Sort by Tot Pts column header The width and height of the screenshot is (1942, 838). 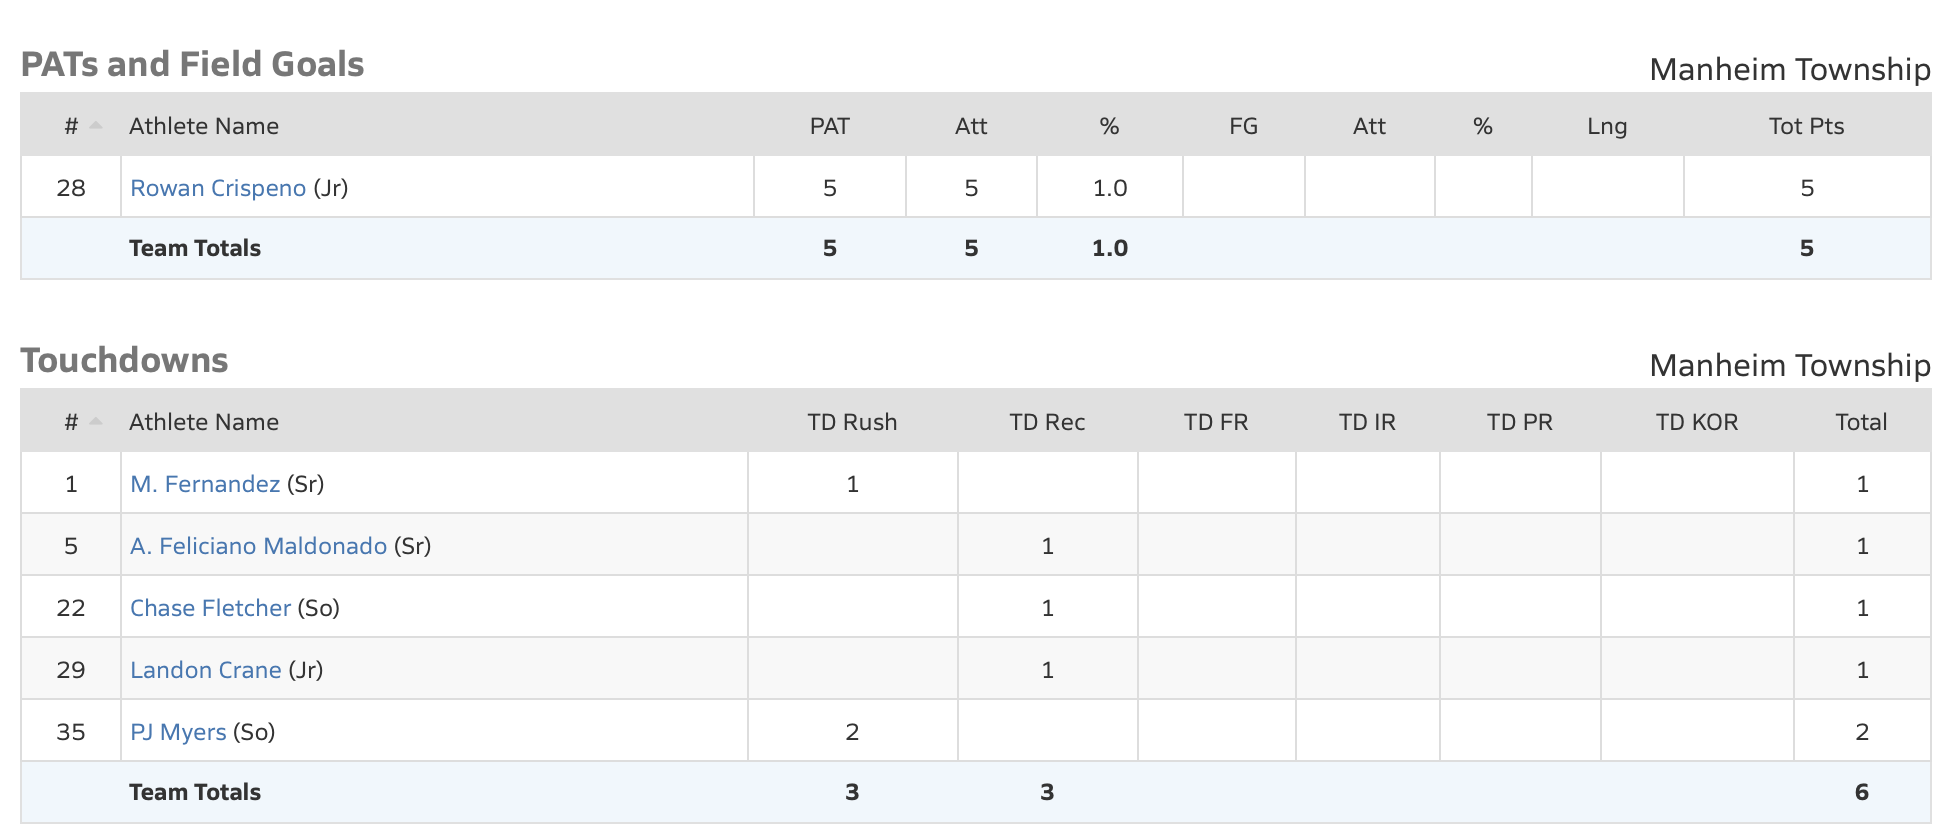1806,126
